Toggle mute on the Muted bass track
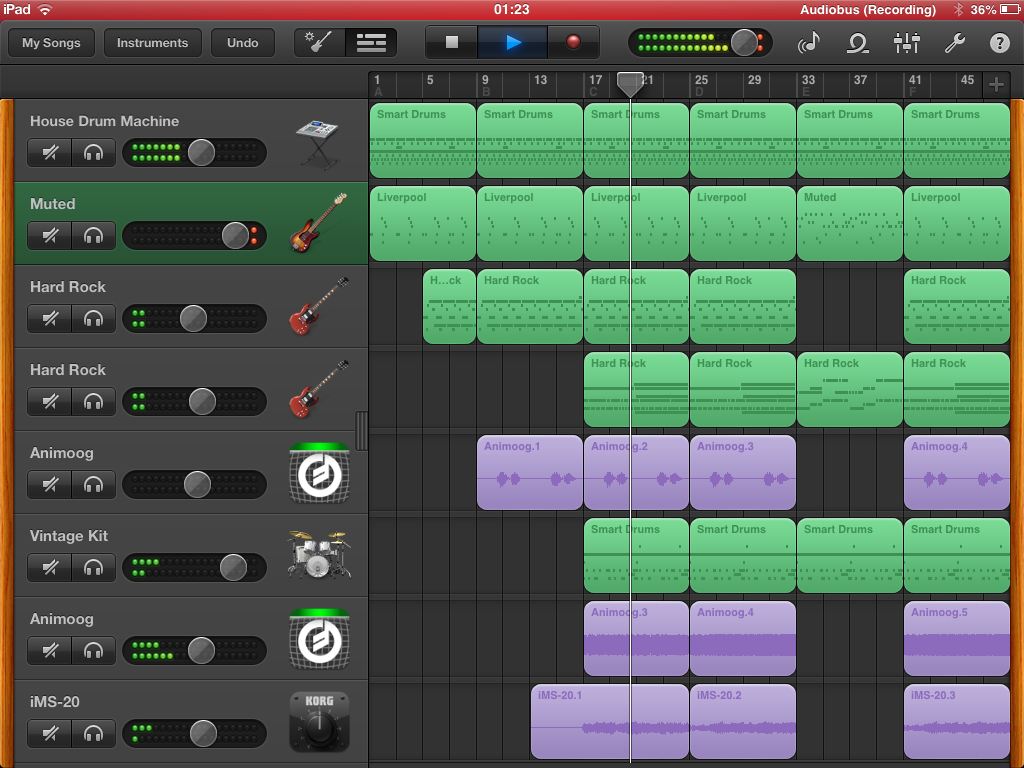The image size is (1024, 768). (x=50, y=236)
